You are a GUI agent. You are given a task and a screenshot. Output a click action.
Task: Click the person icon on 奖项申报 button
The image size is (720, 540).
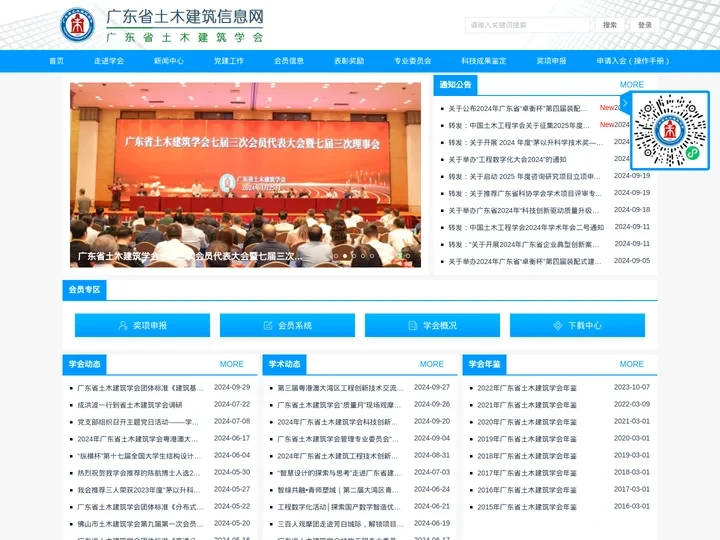[123, 326]
